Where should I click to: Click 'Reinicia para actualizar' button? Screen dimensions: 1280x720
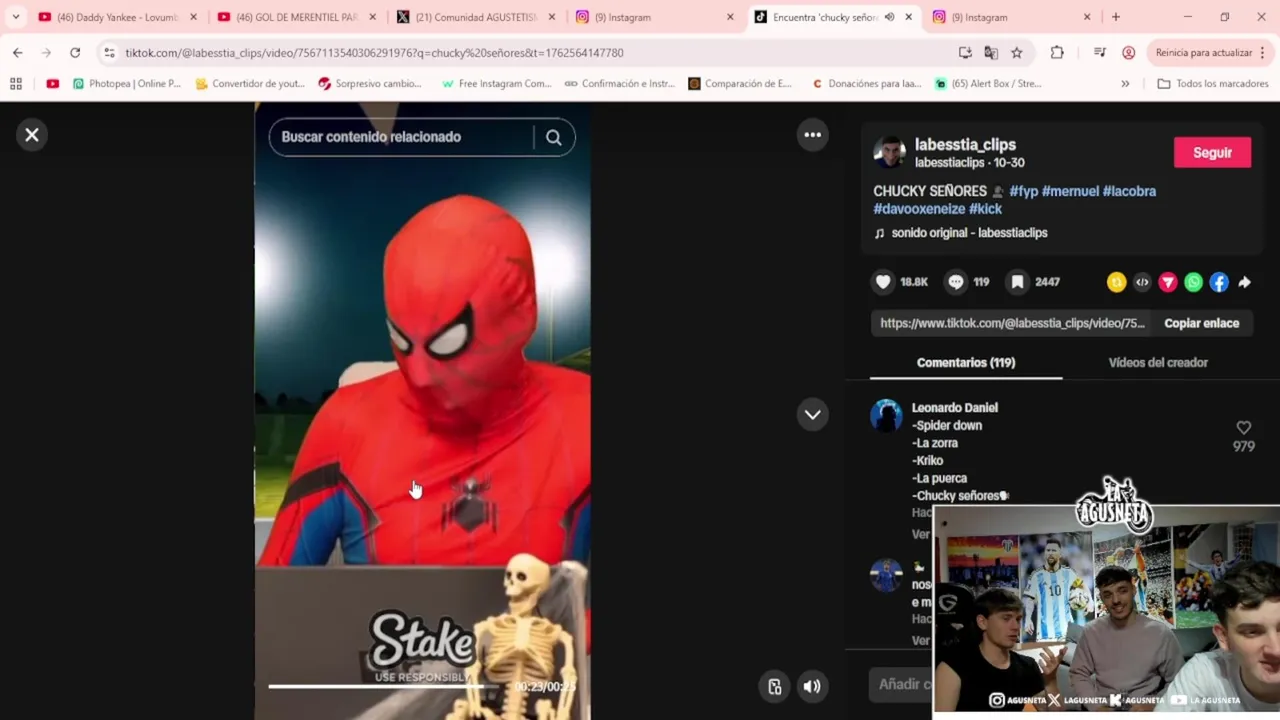click(1203, 53)
